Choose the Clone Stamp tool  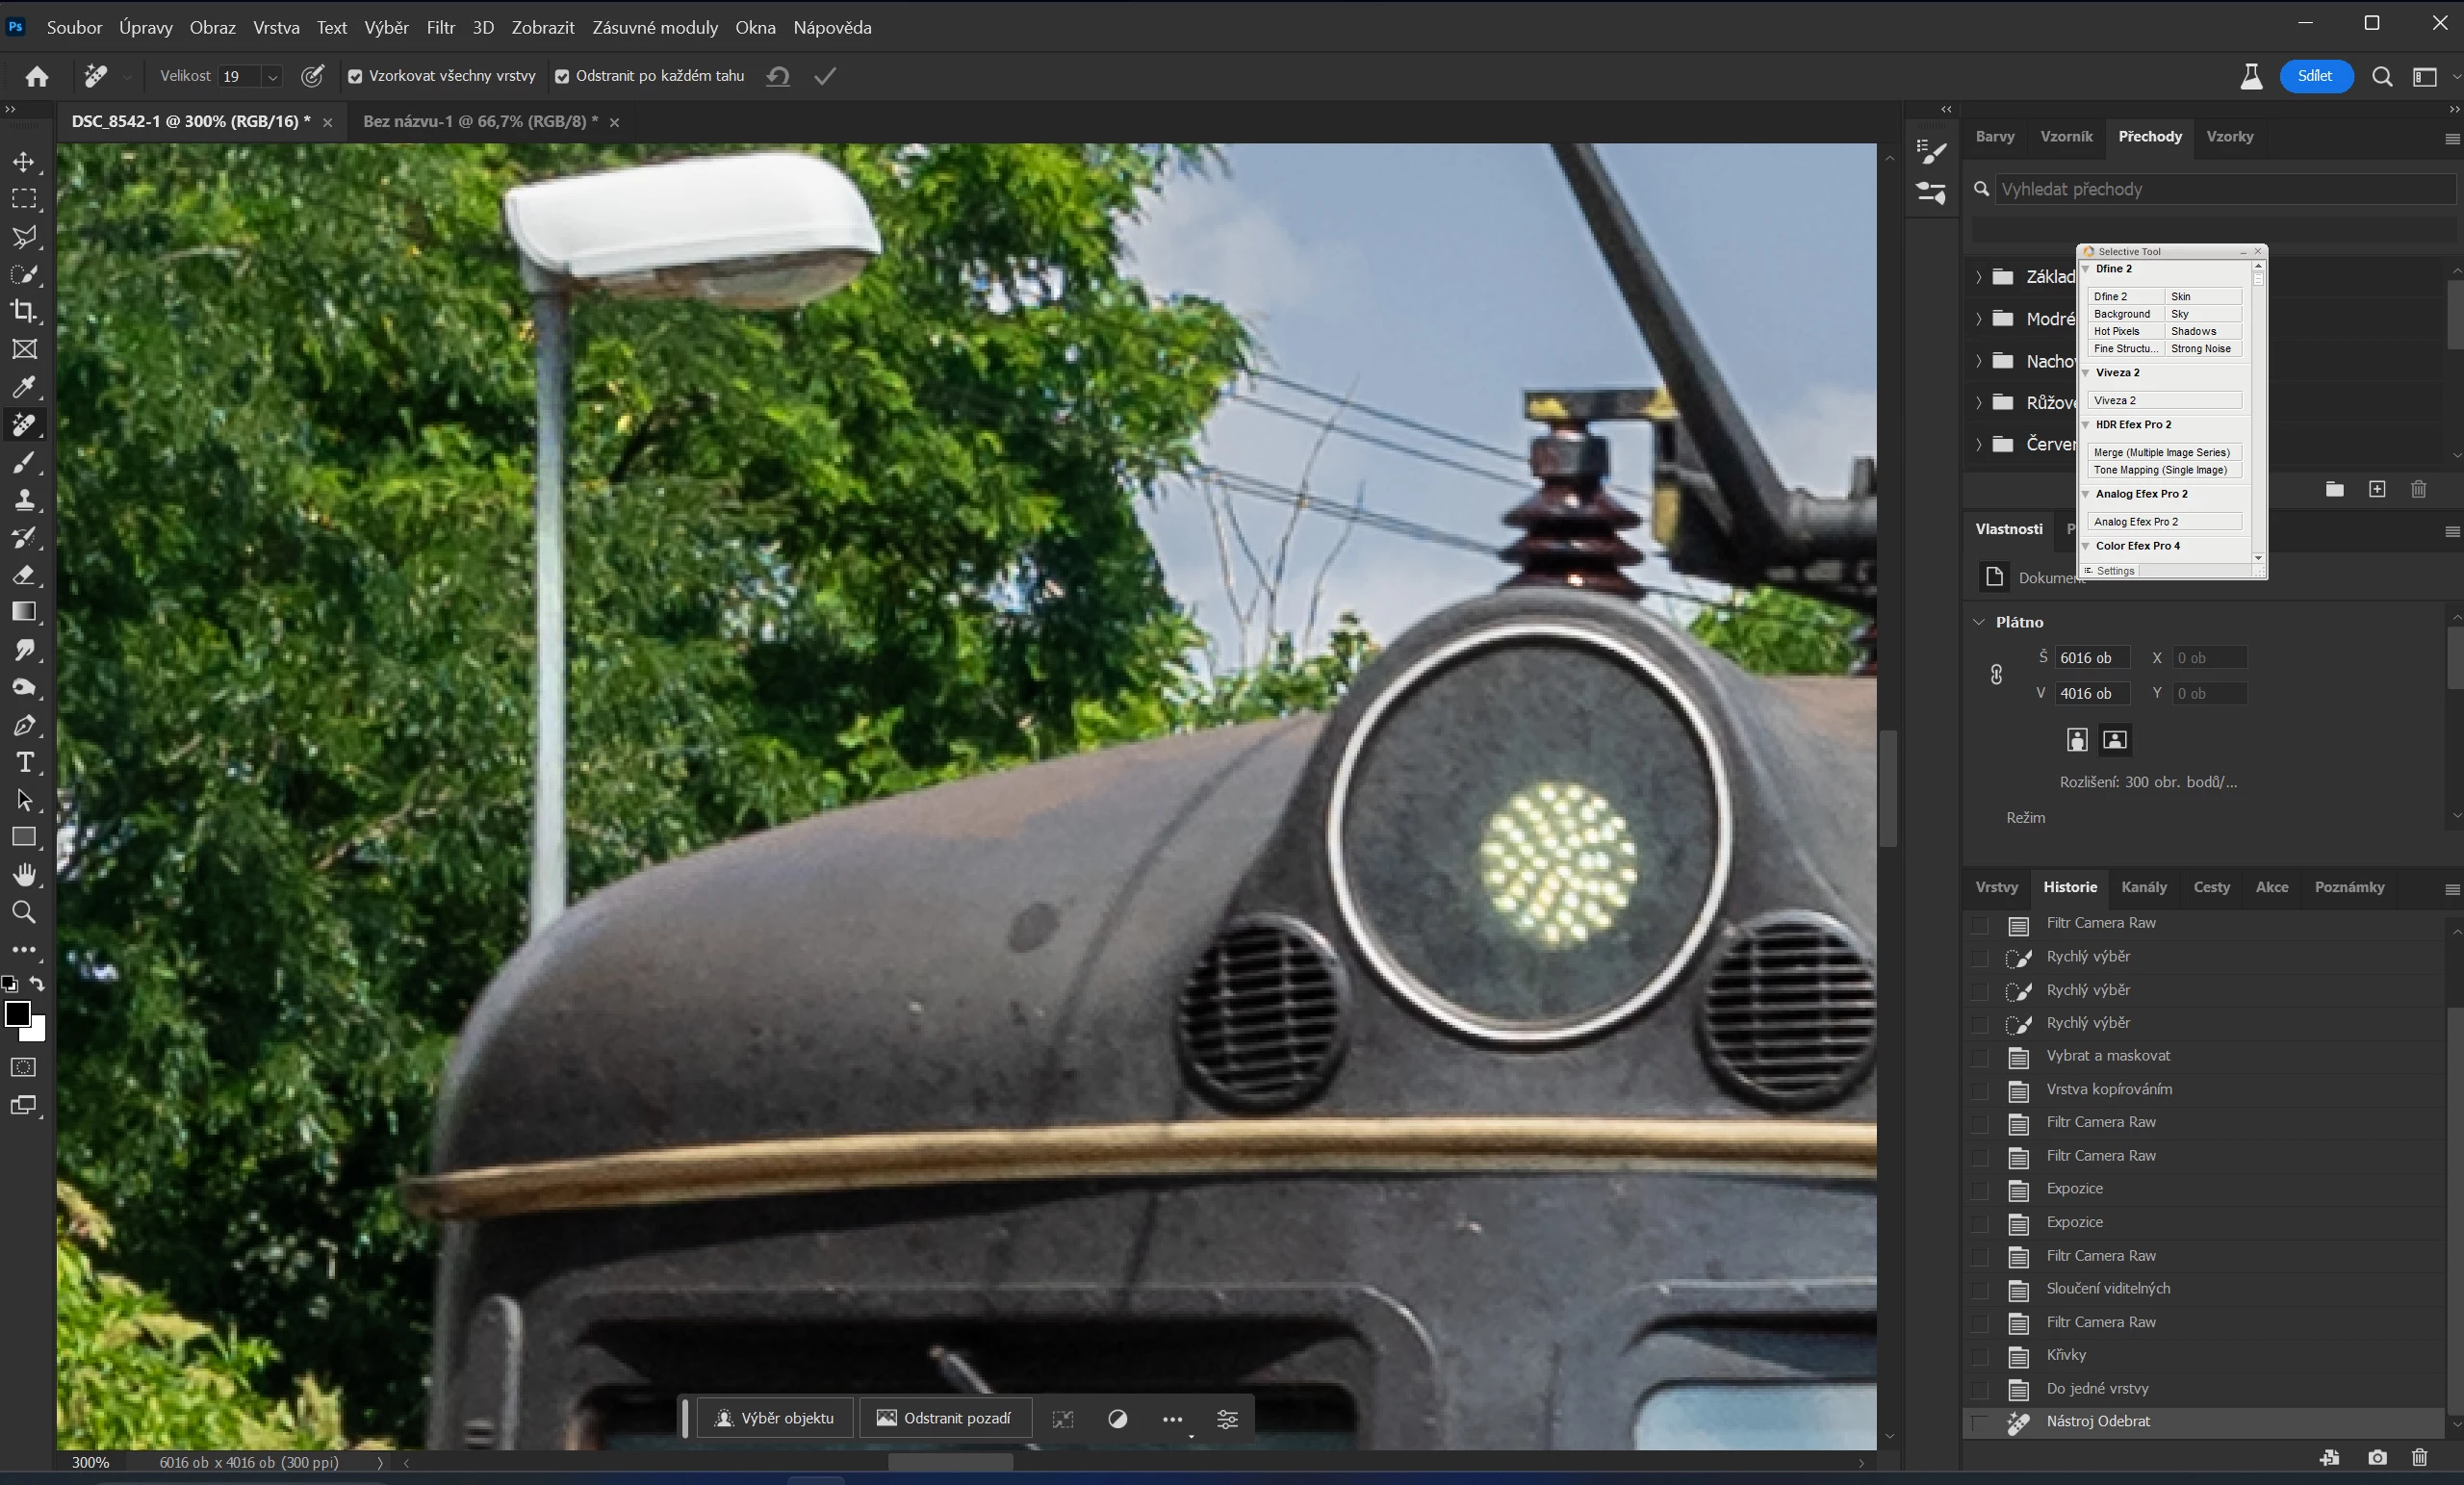24,500
